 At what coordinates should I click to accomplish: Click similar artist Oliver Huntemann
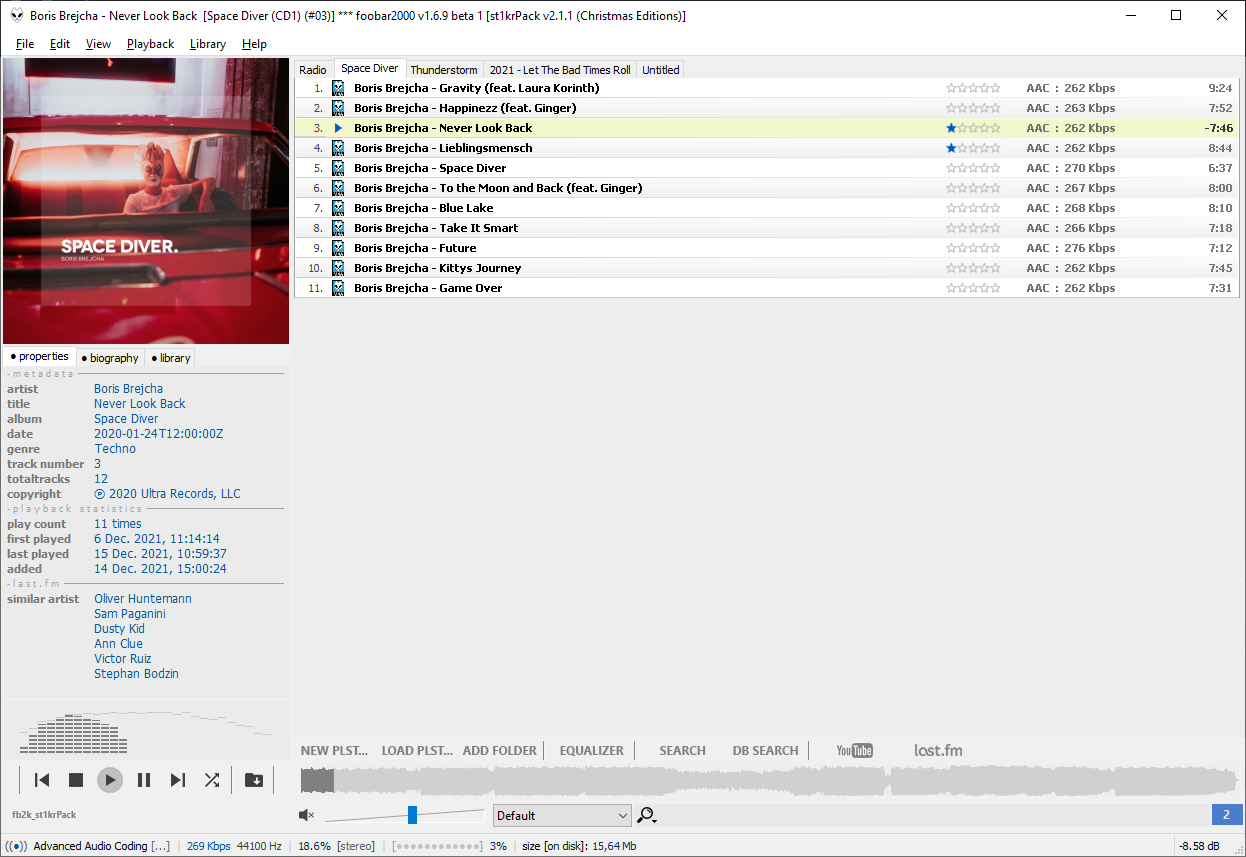[x=143, y=599]
